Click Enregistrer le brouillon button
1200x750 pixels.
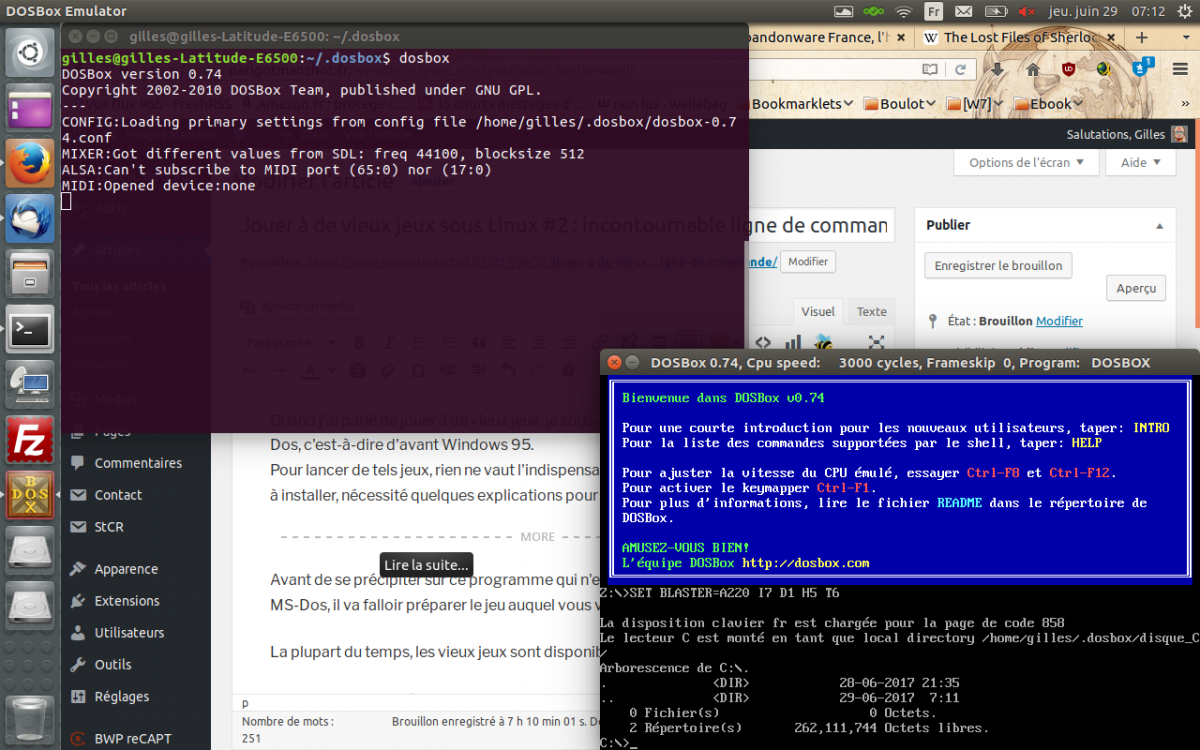tap(998, 266)
